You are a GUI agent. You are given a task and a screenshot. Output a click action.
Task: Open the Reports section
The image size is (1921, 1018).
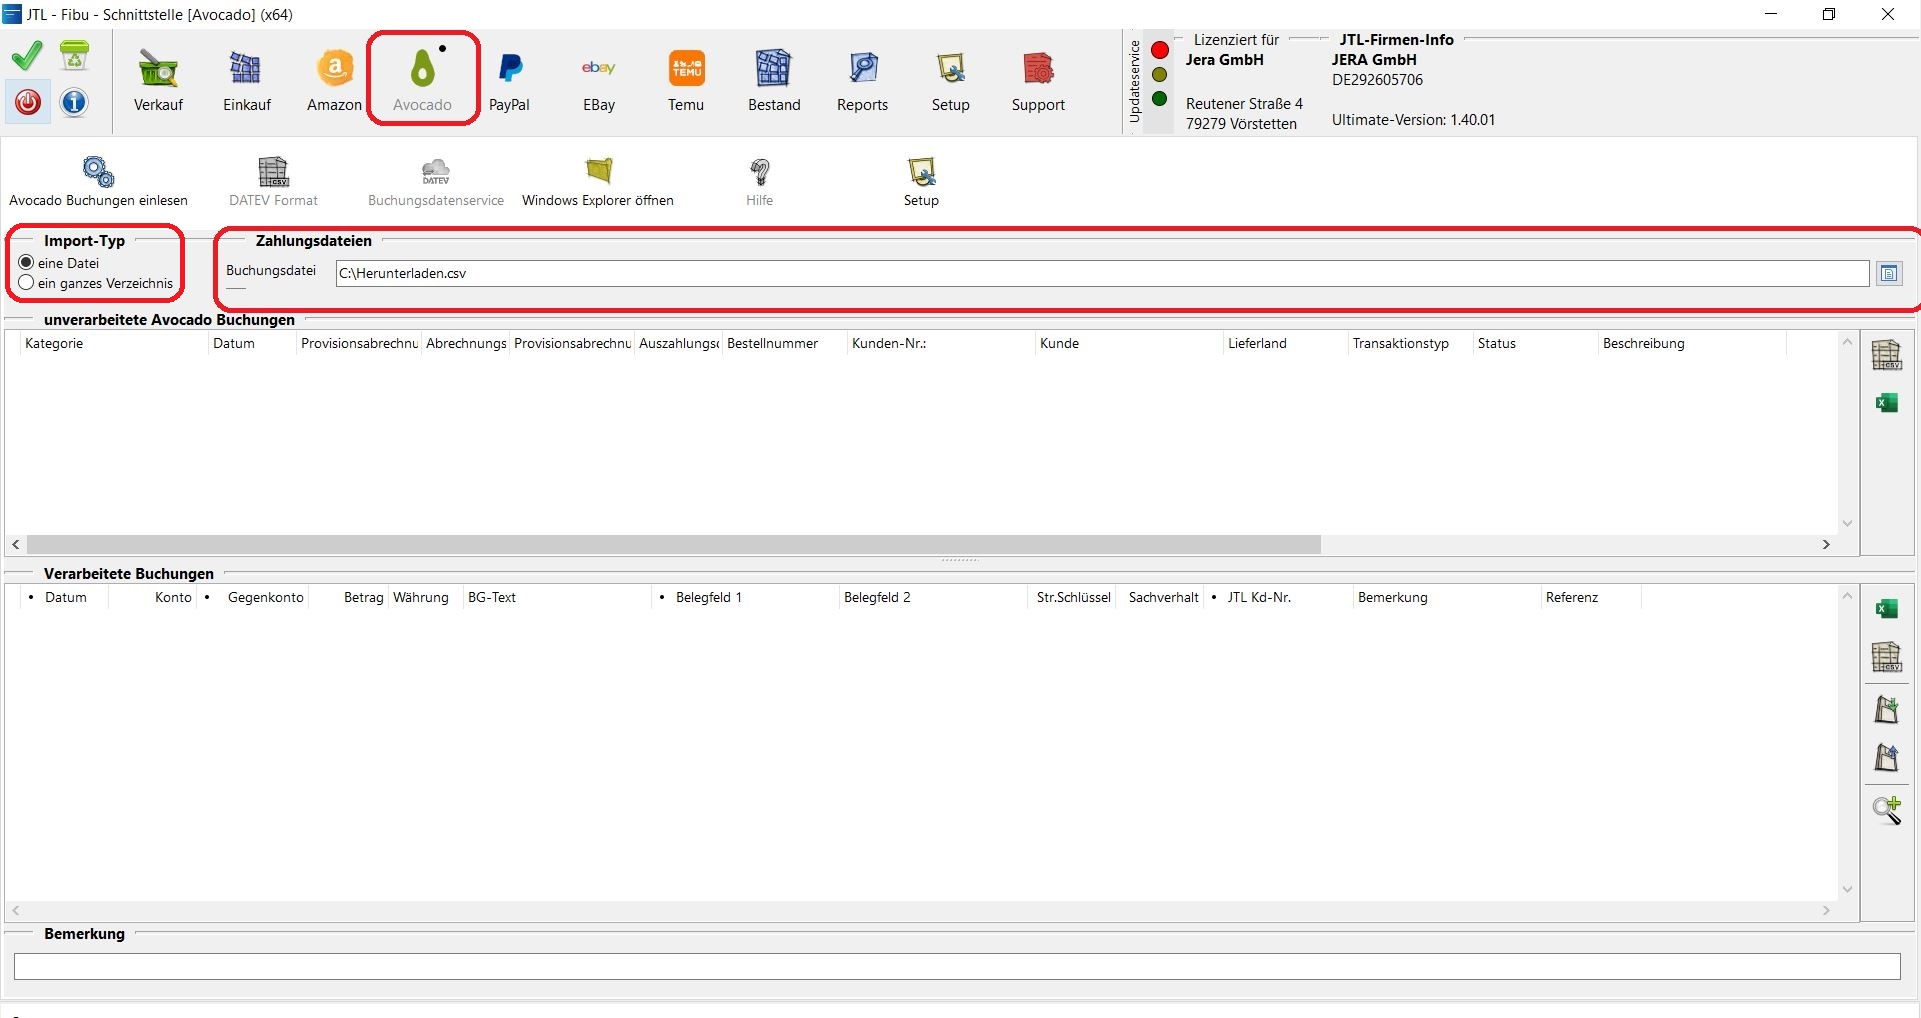(x=862, y=80)
